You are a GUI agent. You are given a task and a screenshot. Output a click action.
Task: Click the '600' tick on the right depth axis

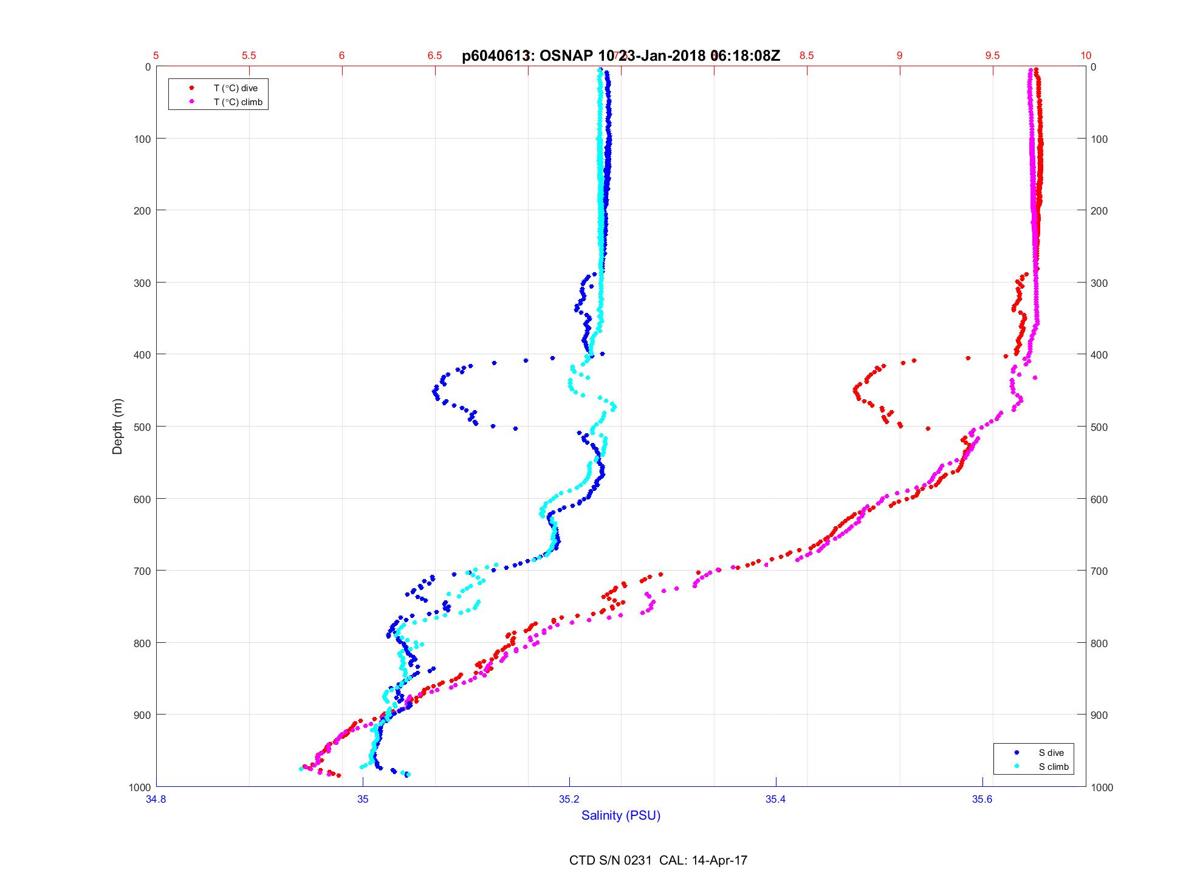[1101, 499]
